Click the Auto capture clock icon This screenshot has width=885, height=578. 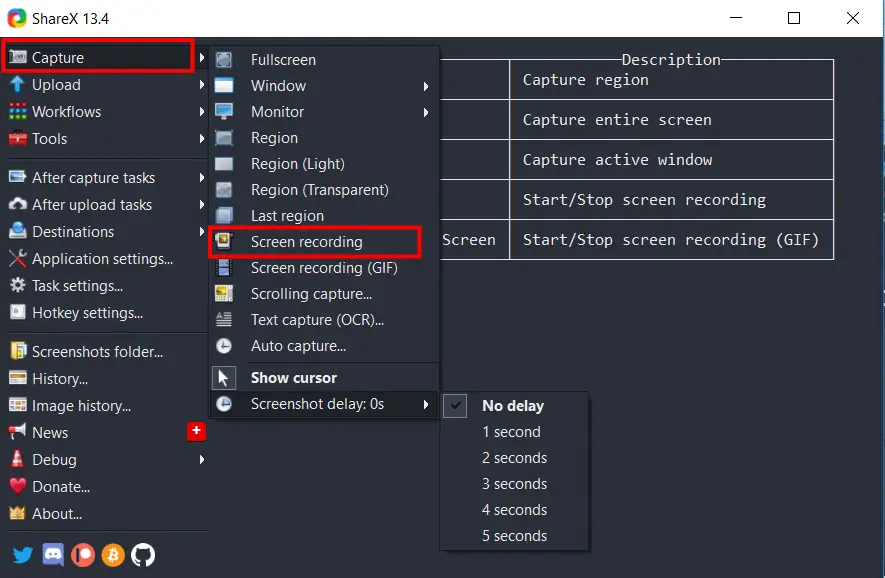[x=224, y=345]
